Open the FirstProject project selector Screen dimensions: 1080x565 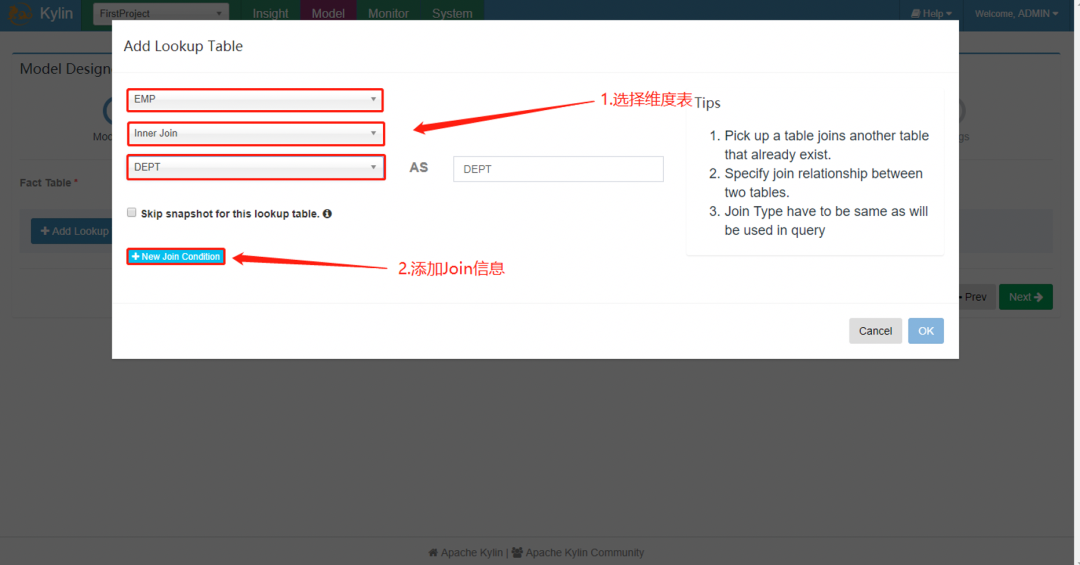click(x=161, y=13)
